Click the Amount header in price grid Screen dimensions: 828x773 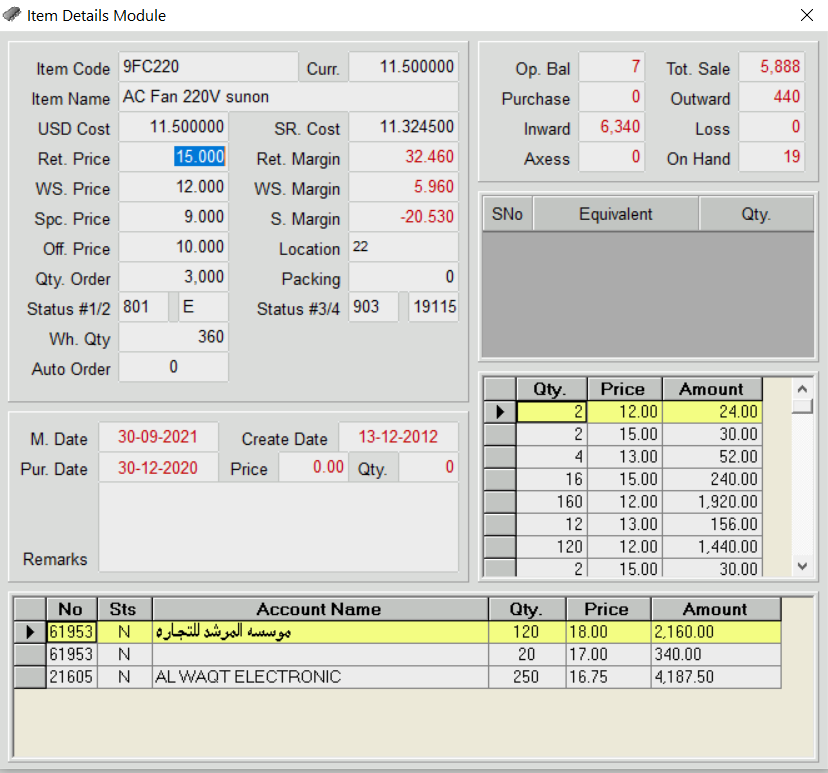tap(711, 389)
